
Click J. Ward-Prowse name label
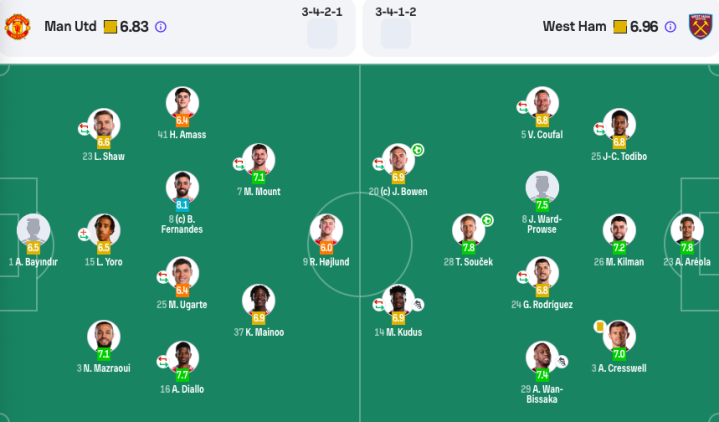(542, 224)
